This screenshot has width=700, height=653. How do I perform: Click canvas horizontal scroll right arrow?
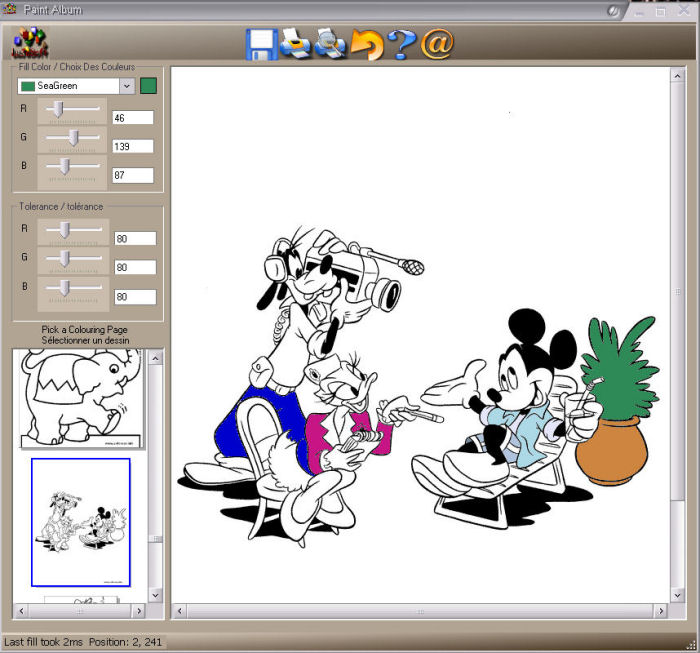tap(661, 611)
